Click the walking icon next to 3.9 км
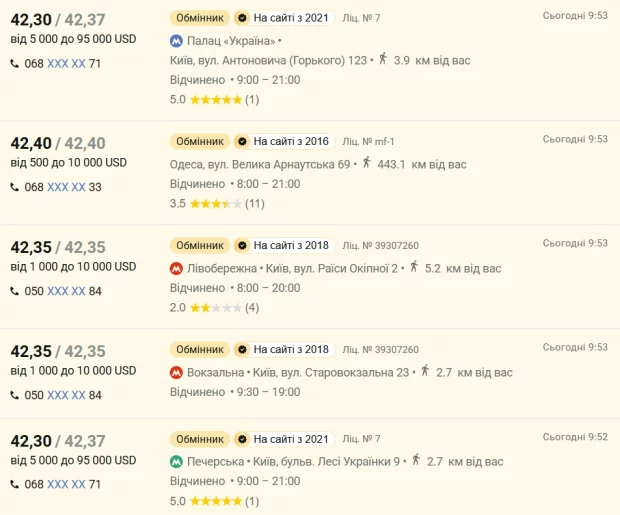Viewport: 620px width, 515px height. (383, 60)
